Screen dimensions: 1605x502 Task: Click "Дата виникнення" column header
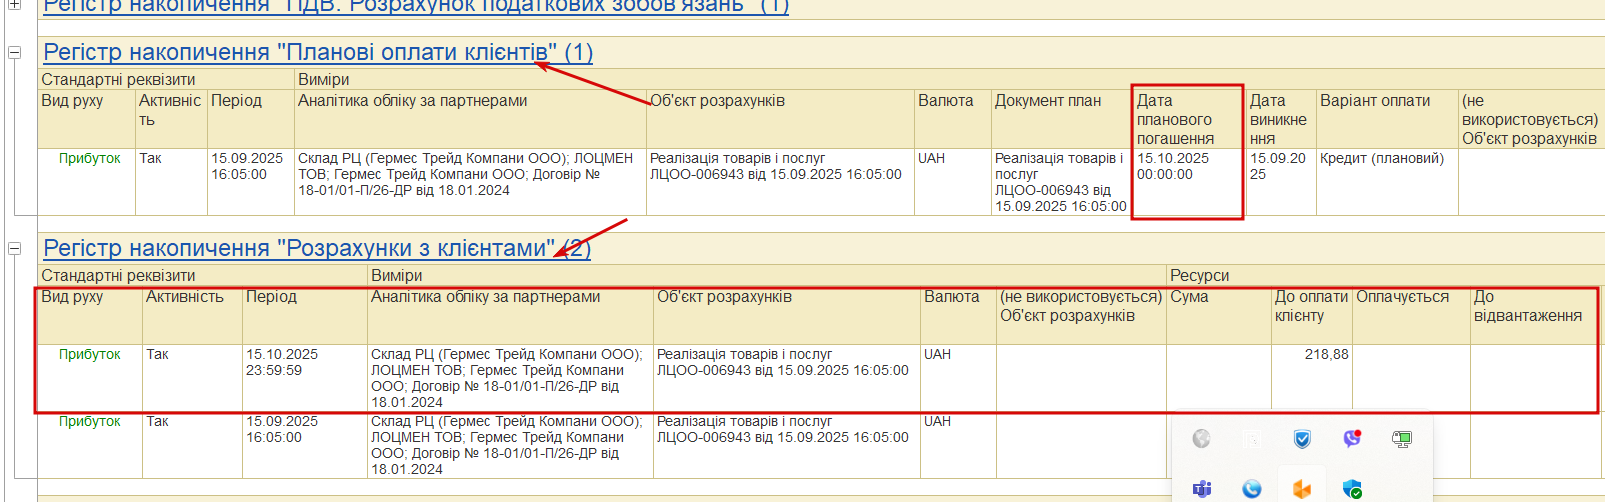(1281, 119)
